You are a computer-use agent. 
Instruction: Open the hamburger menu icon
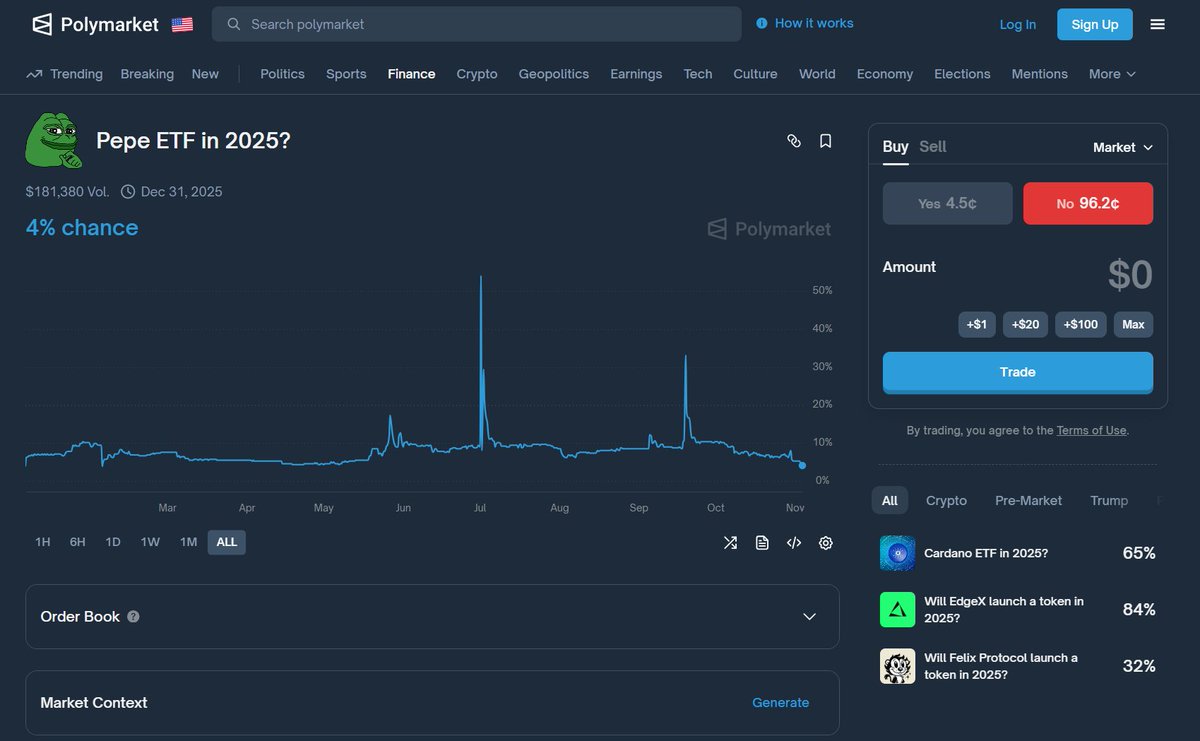coord(1157,24)
